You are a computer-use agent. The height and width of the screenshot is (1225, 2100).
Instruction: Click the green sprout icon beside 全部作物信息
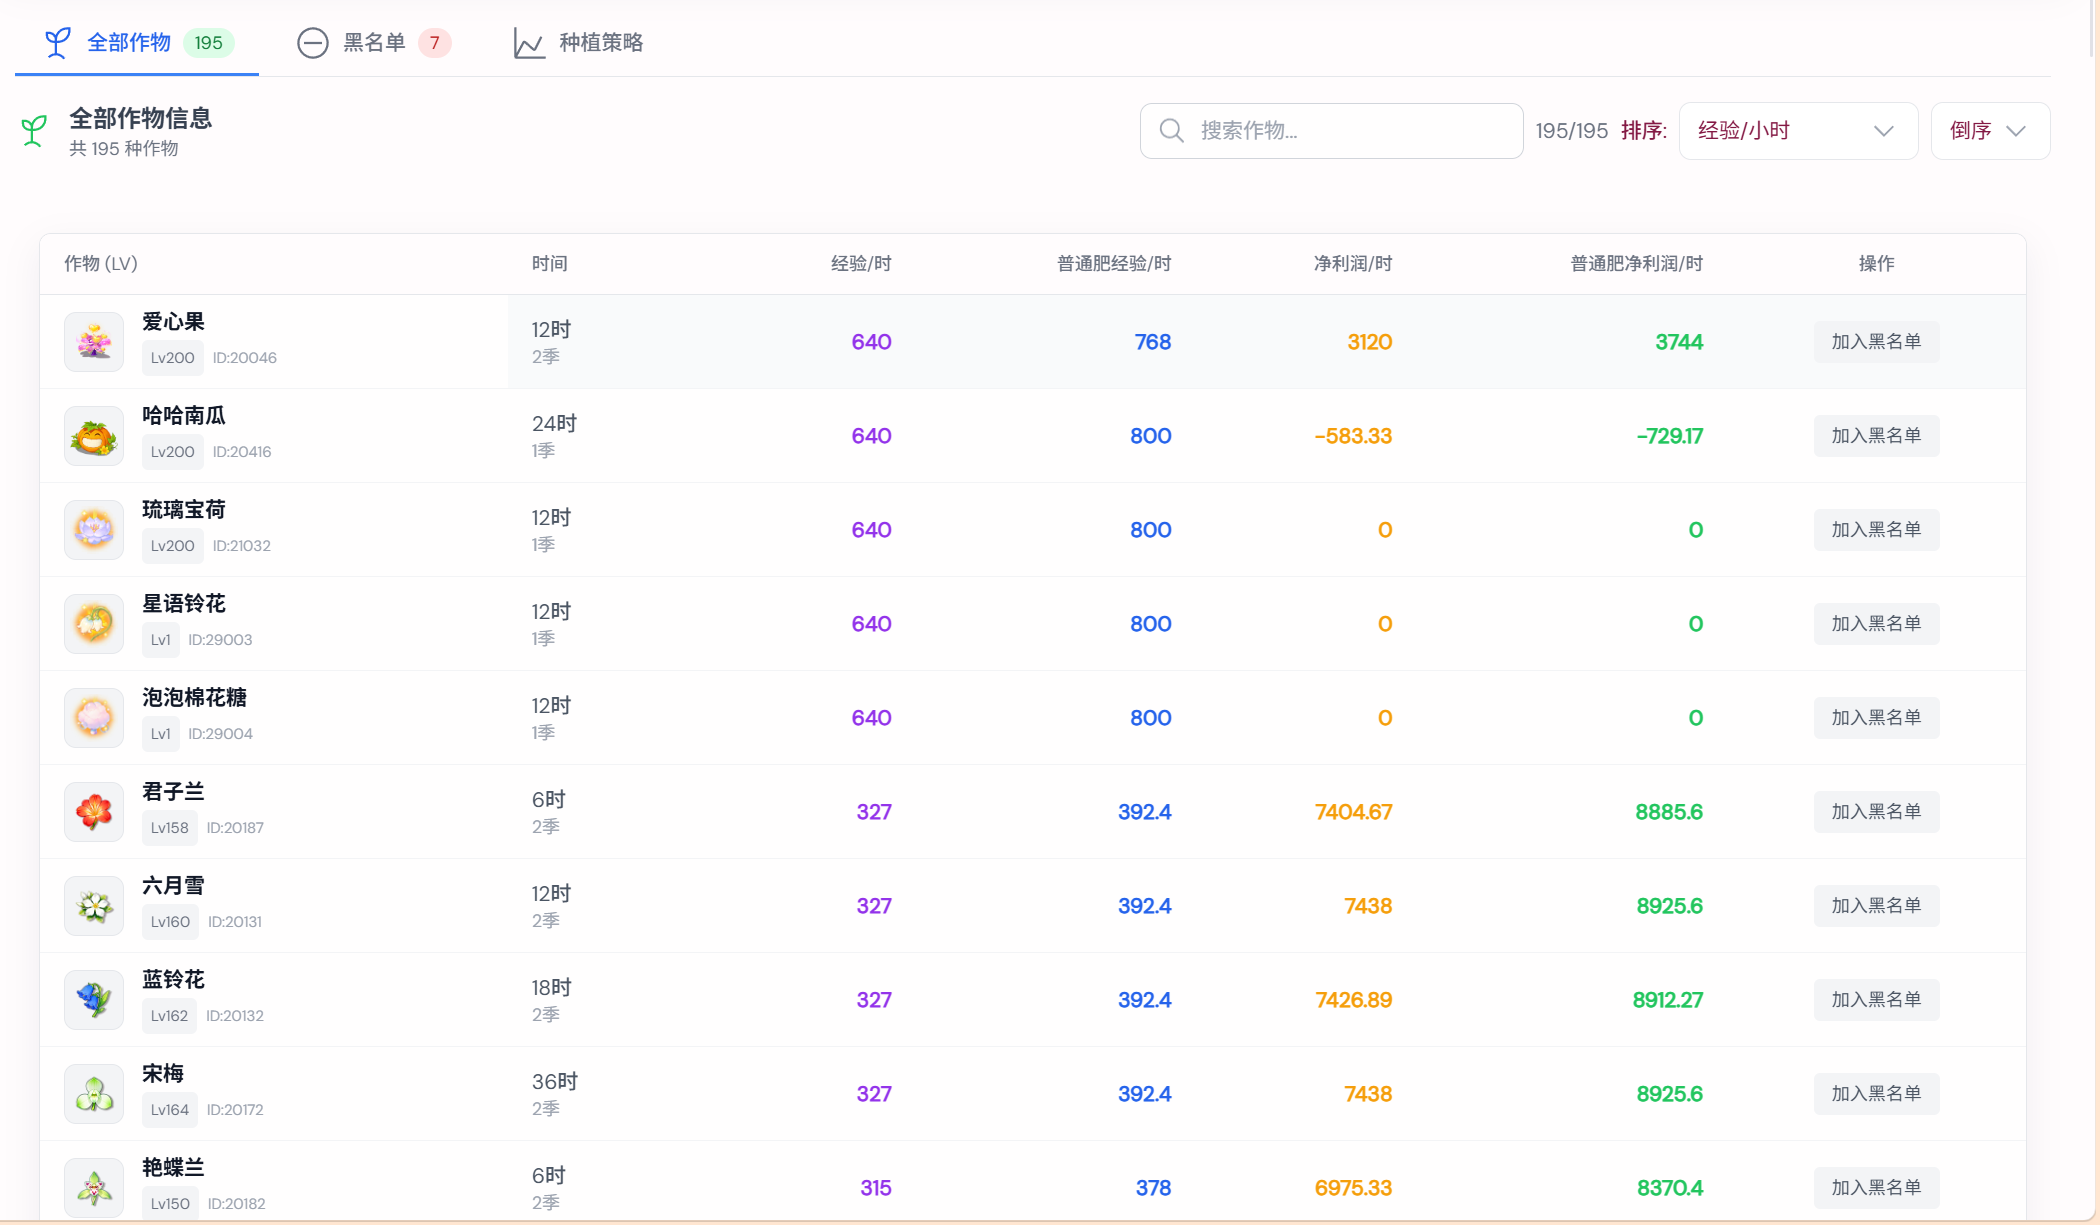[34, 131]
